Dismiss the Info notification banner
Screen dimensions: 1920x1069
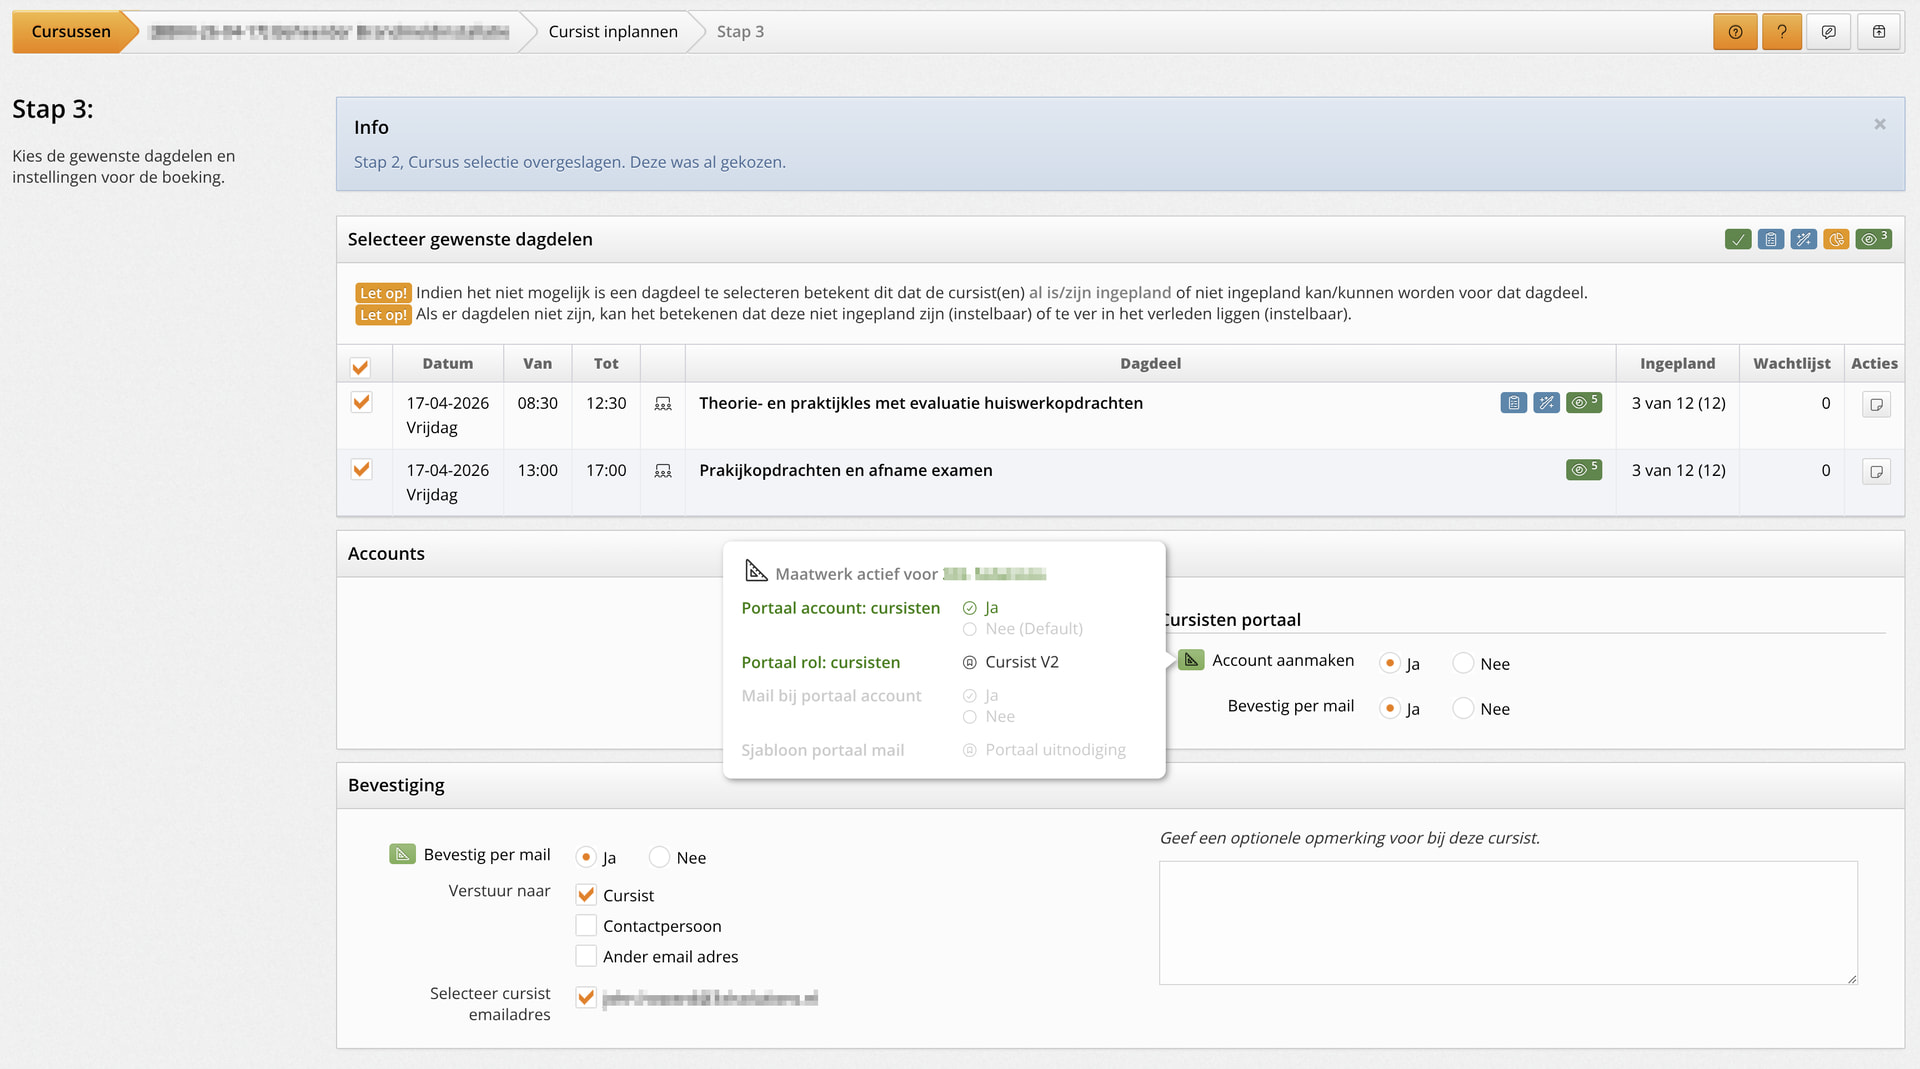[1879, 125]
